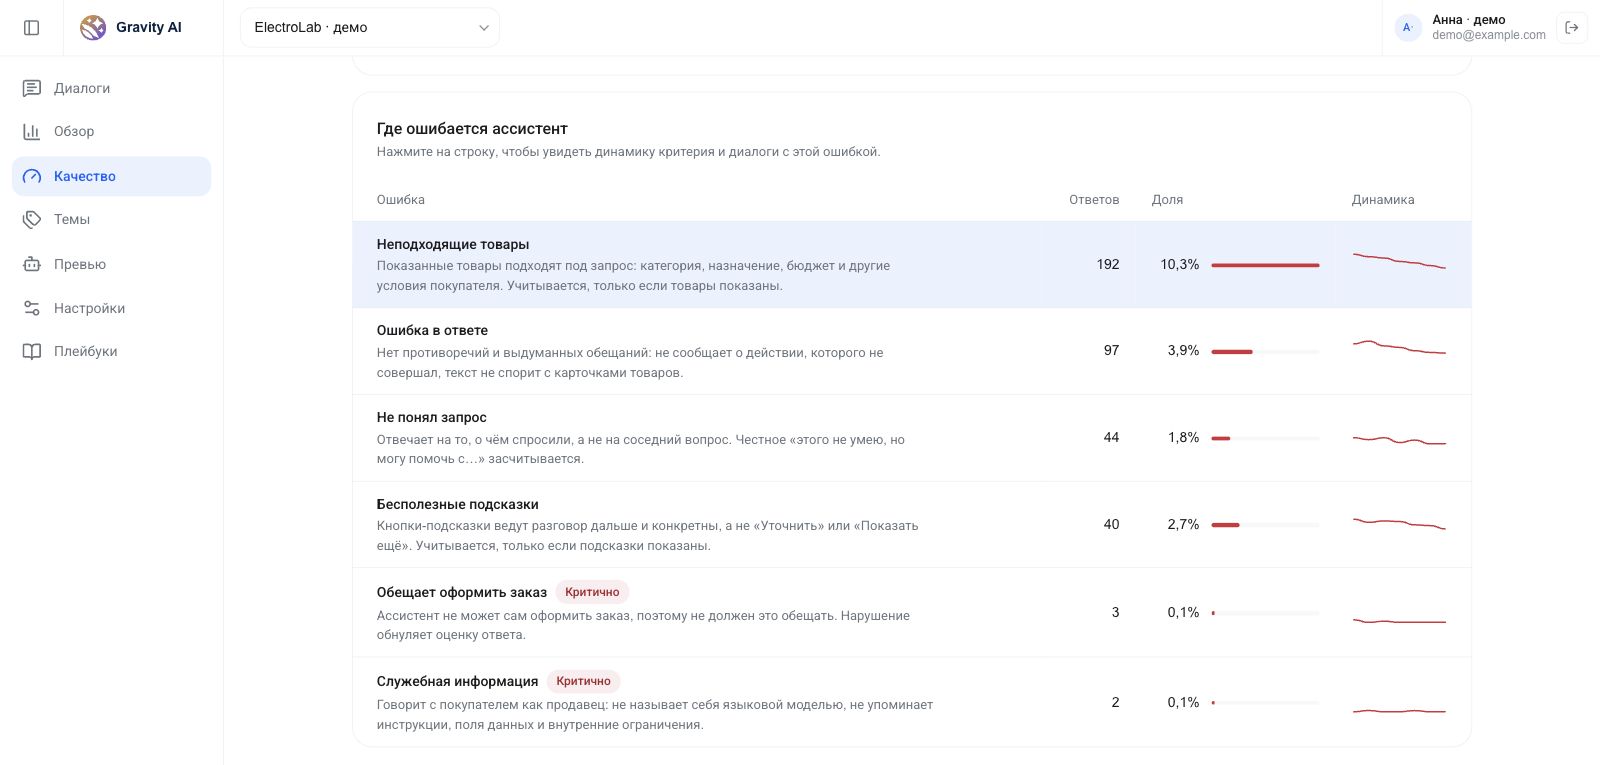Click the Где ошибается ассистент heading
This screenshot has width=1600, height=765.
tap(472, 129)
